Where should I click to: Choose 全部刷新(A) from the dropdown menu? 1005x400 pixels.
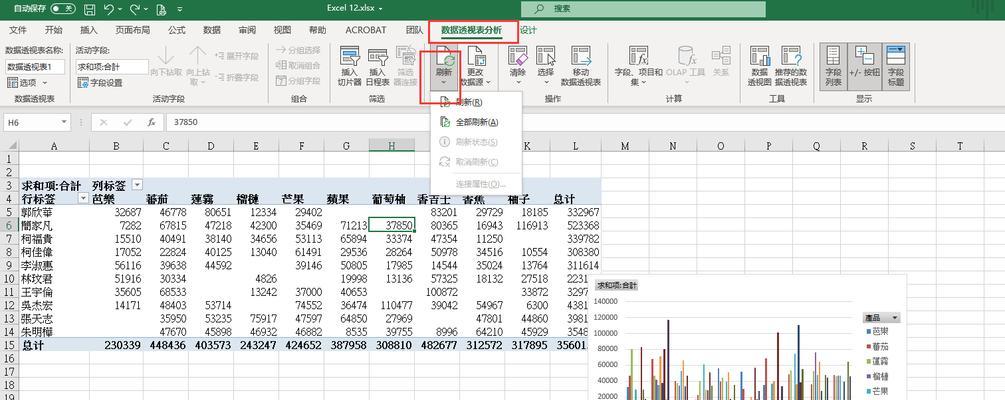point(476,122)
